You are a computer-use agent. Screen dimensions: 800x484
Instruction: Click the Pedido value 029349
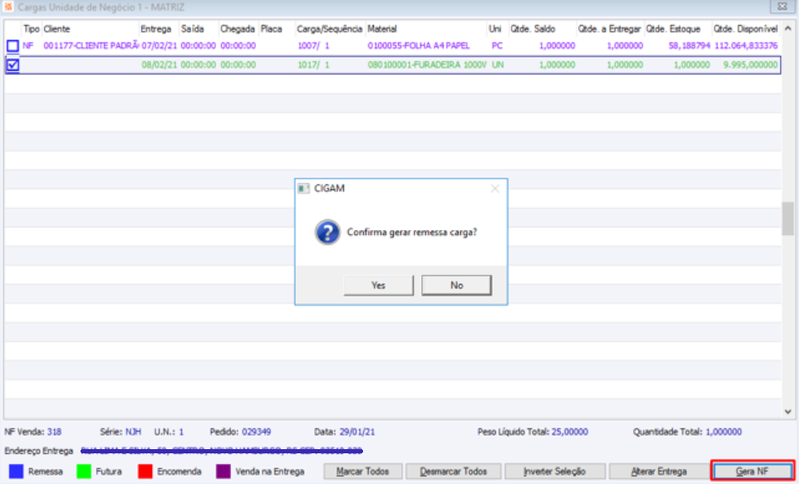(x=256, y=432)
